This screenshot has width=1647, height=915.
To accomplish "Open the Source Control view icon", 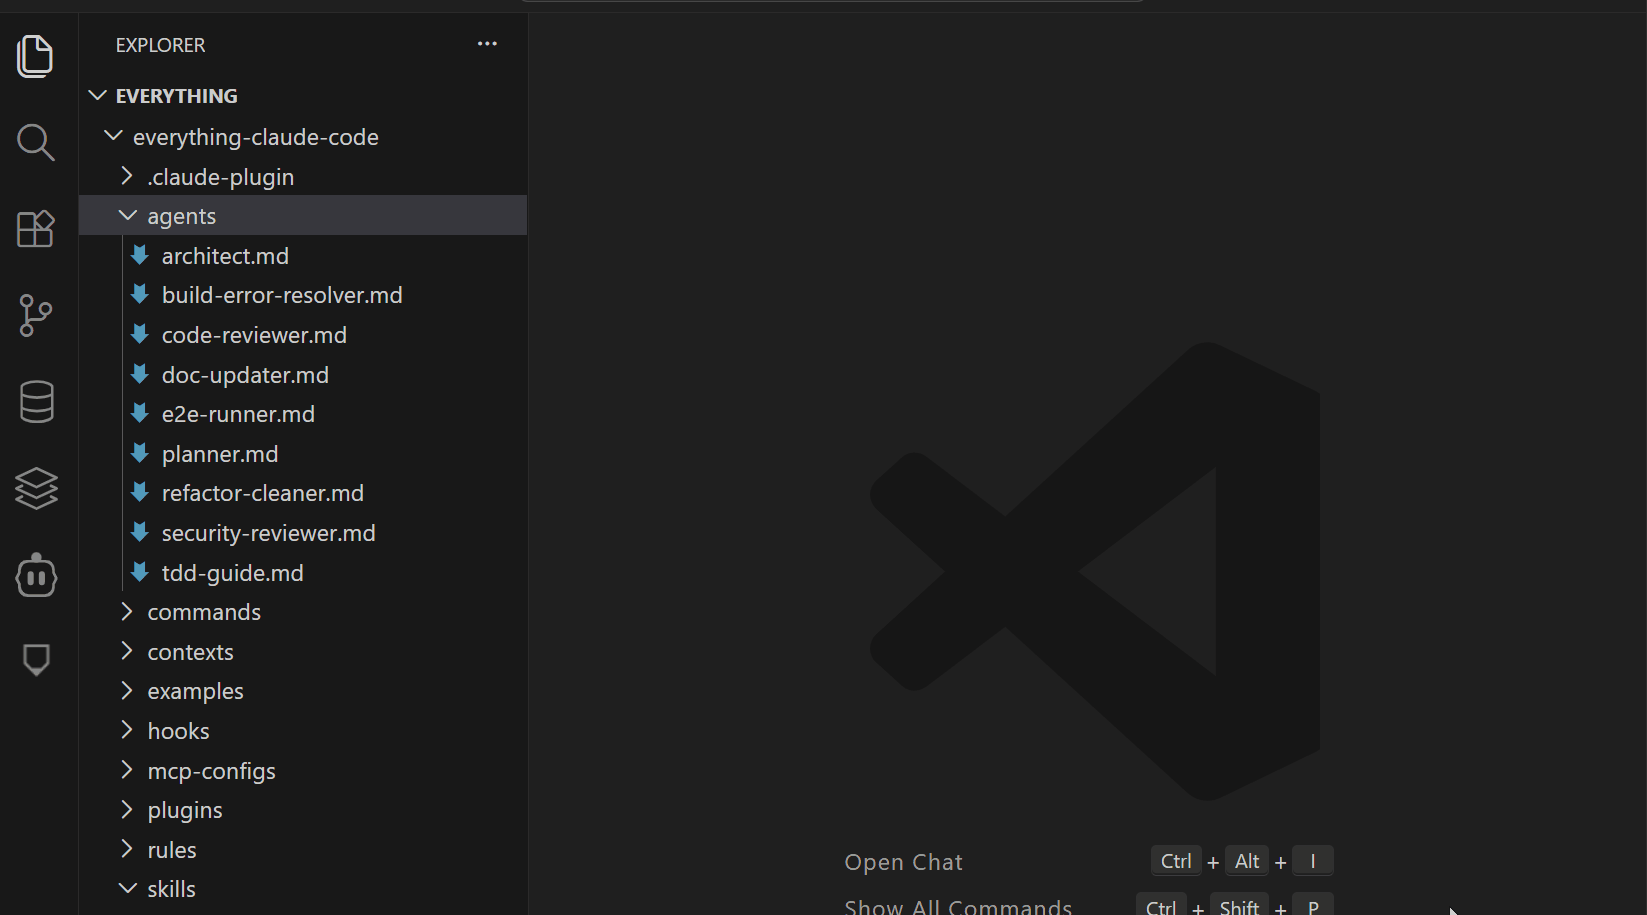I will [x=36, y=316].
